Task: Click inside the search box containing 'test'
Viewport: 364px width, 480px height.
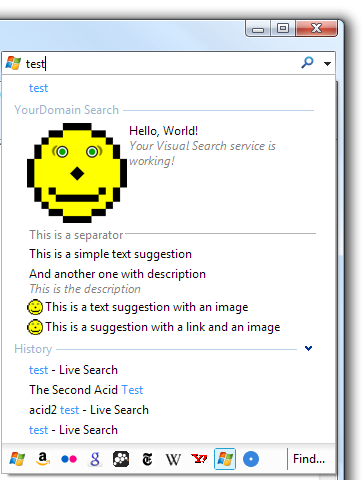Action: (160, 63)
